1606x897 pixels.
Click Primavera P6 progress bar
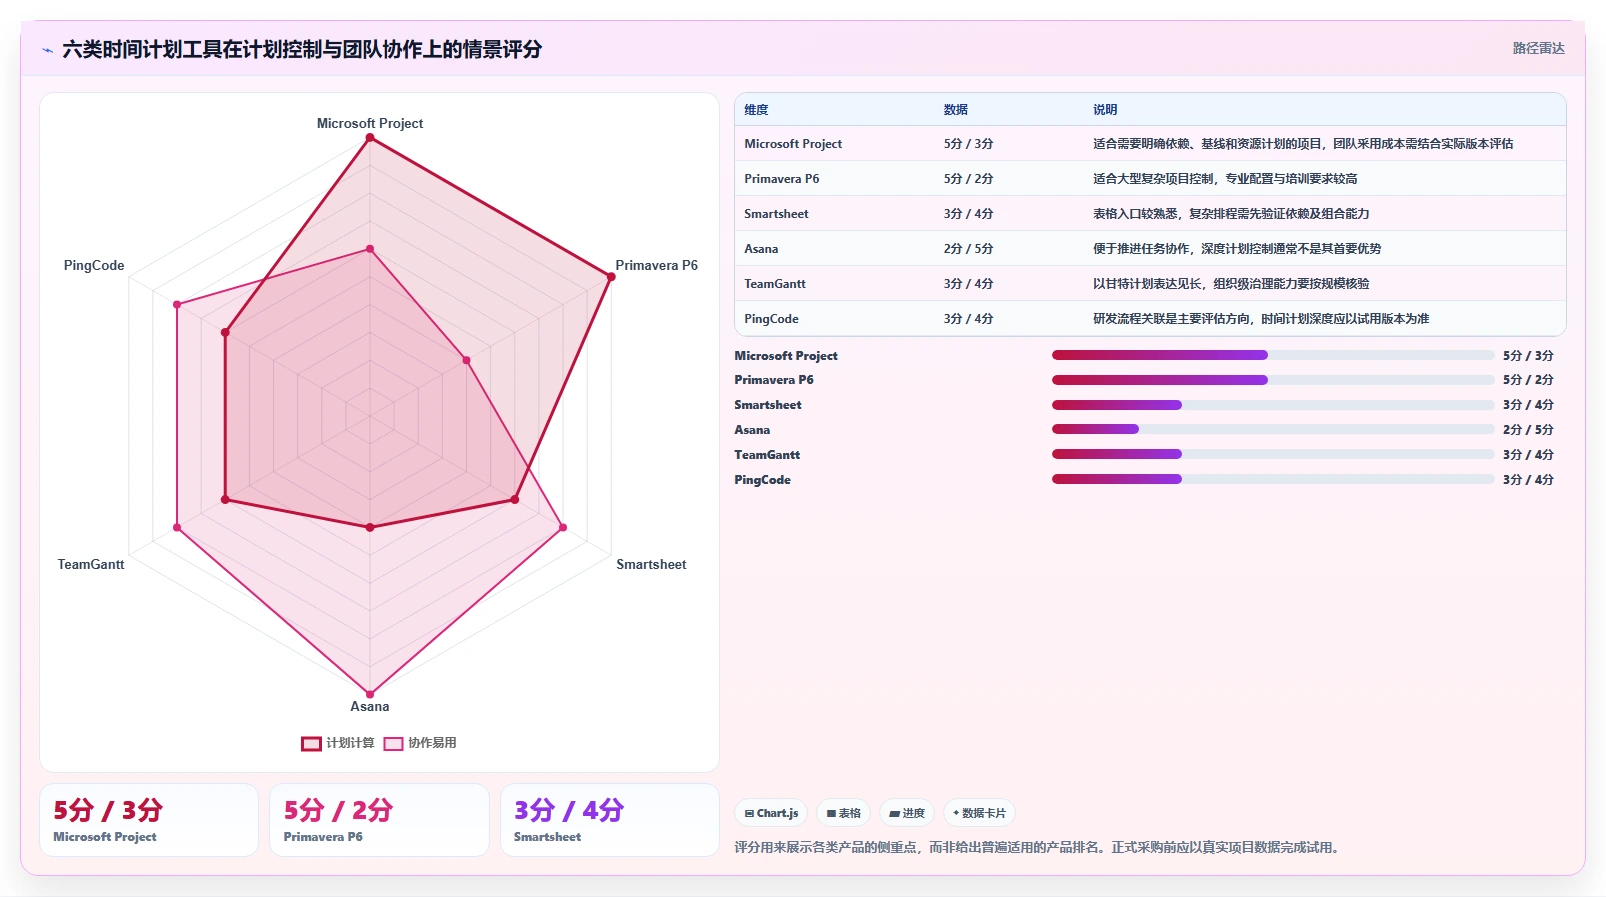(1273, 380)
